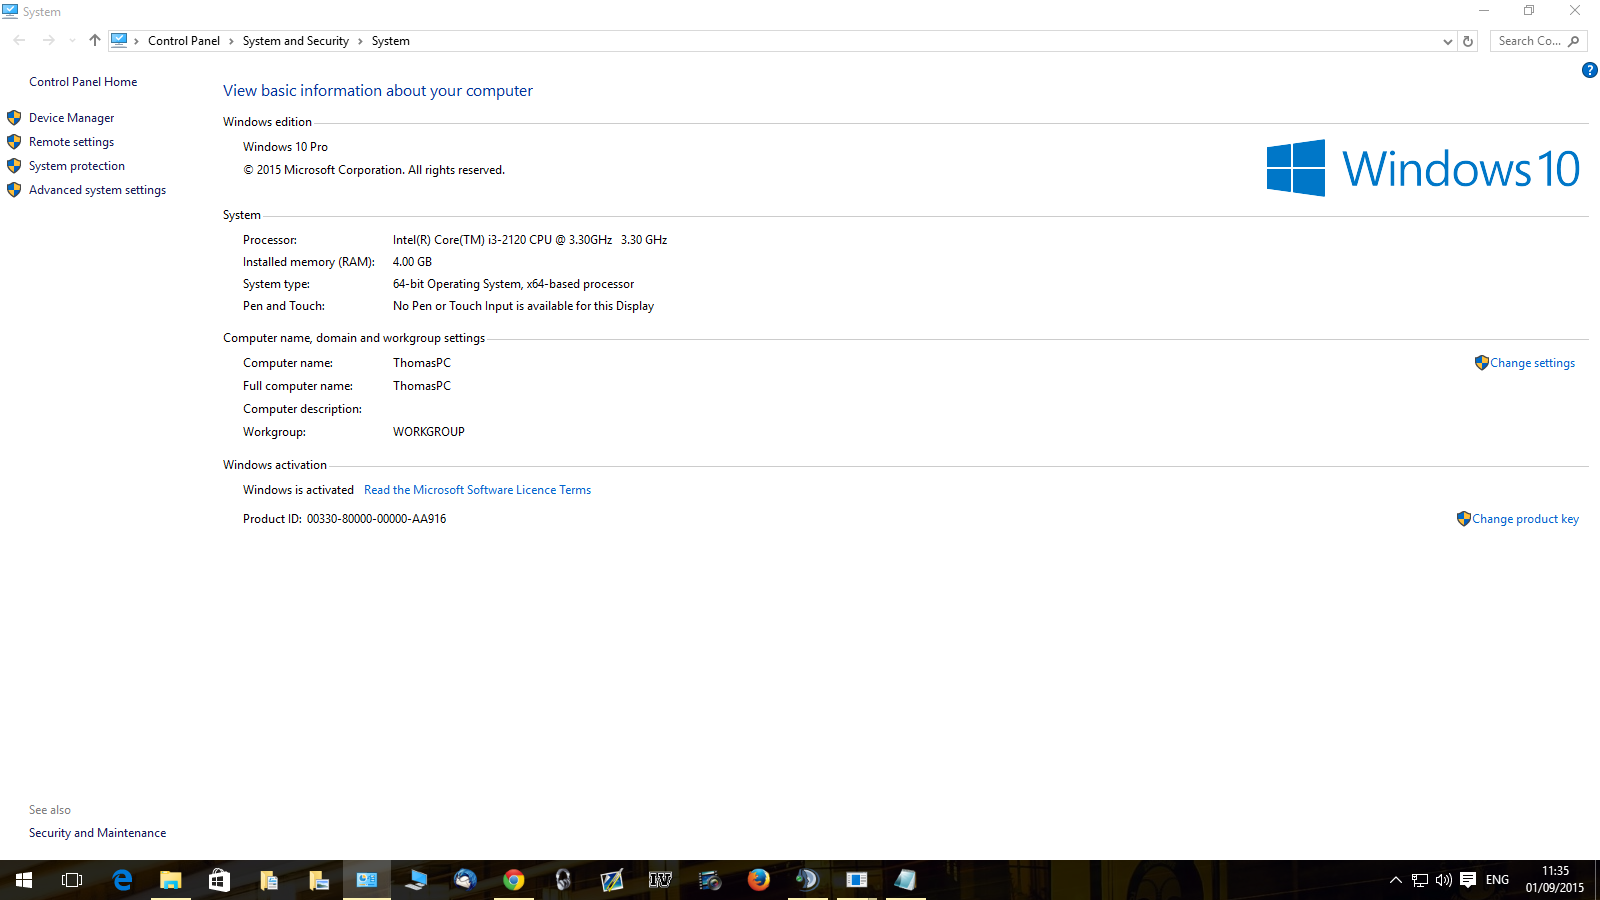
Task: Open the notepad-style taskbar icon at far right
Action: pyautogui.click(x=905, y=880)
